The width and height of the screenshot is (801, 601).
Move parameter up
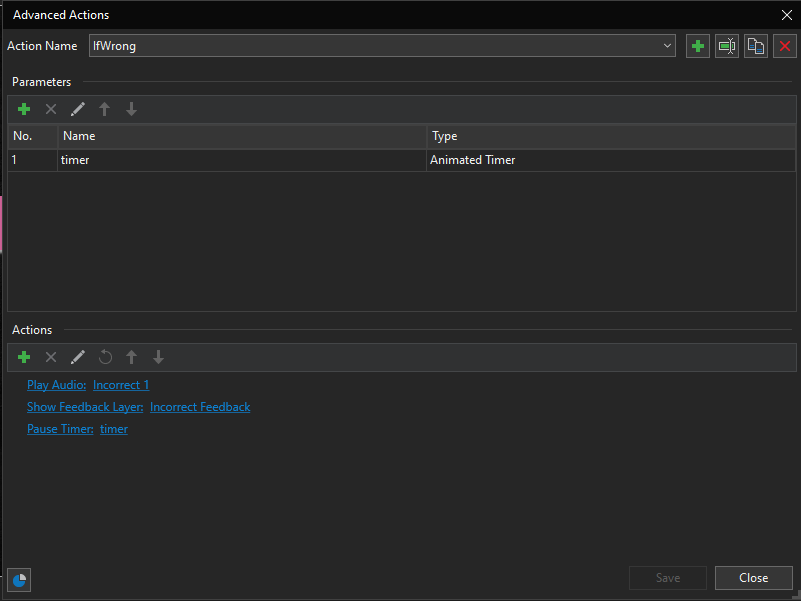[105, 109]
